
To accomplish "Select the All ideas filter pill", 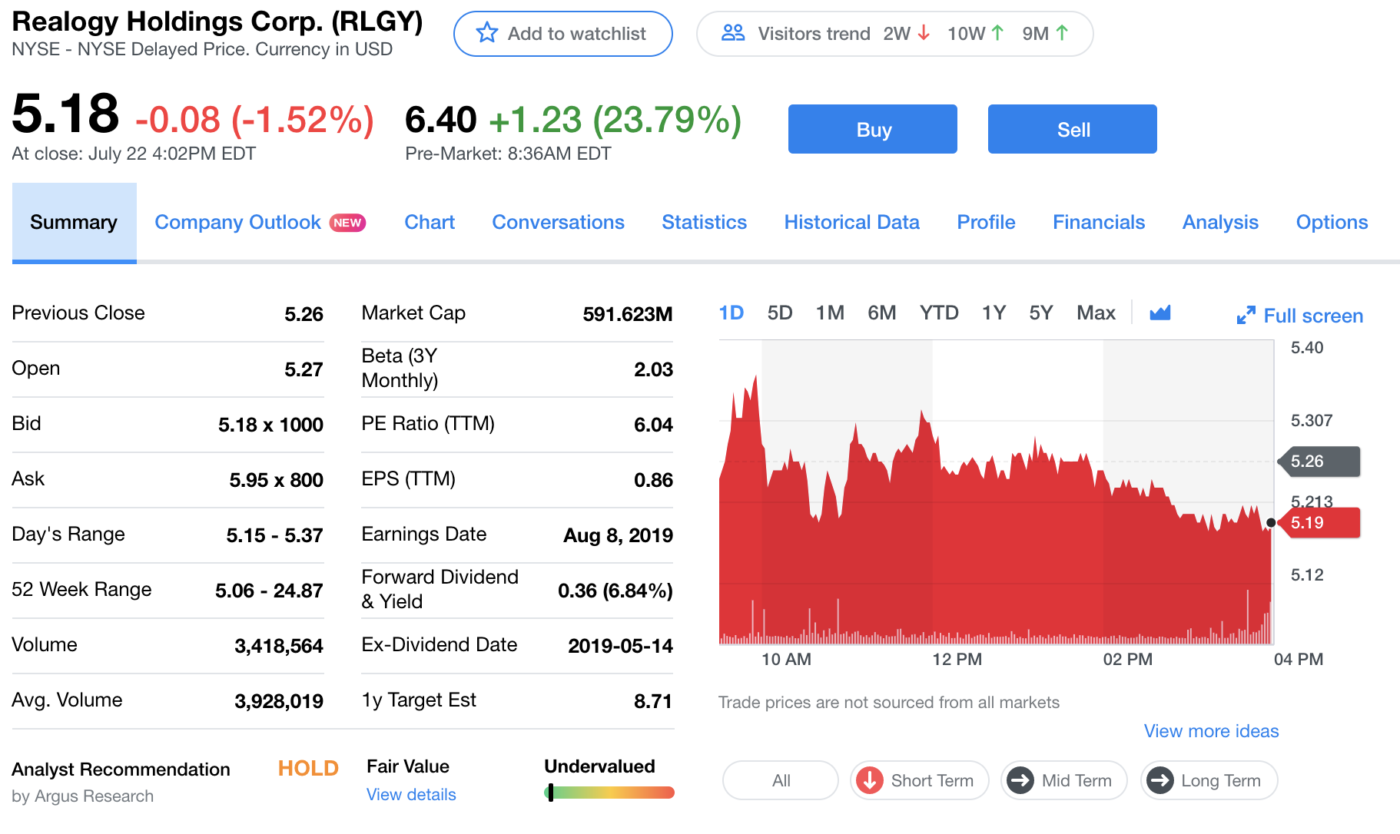I will [x=781, y=781].
